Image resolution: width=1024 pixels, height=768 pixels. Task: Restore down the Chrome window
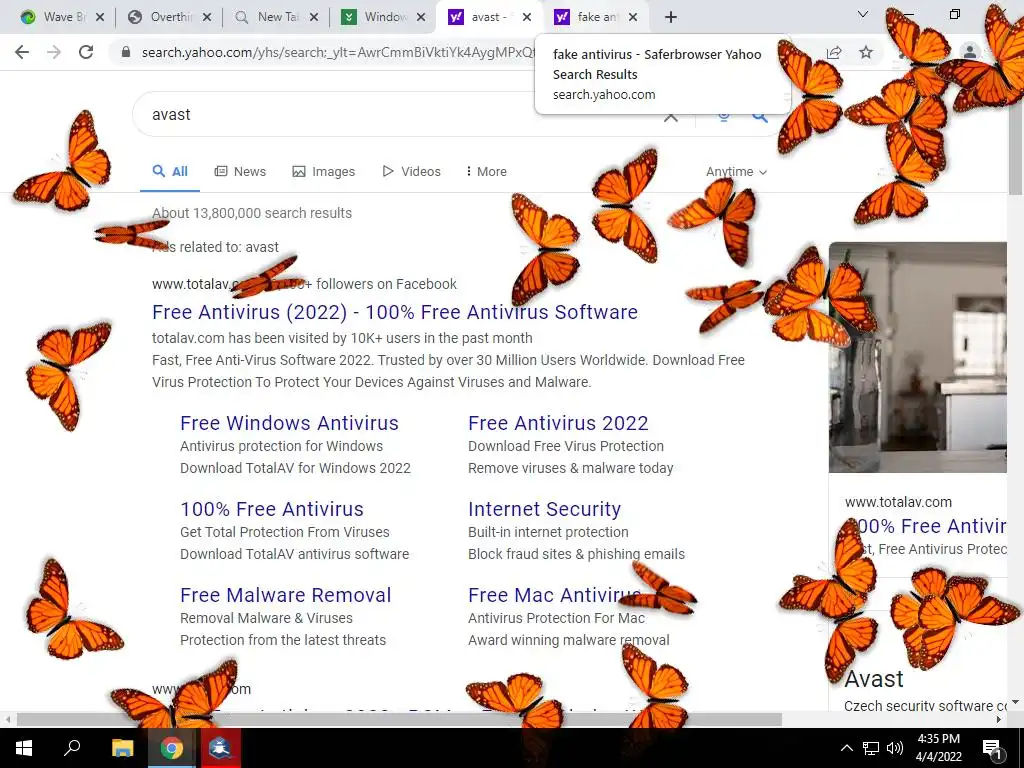pyautogui.click(x=955, y=14)
